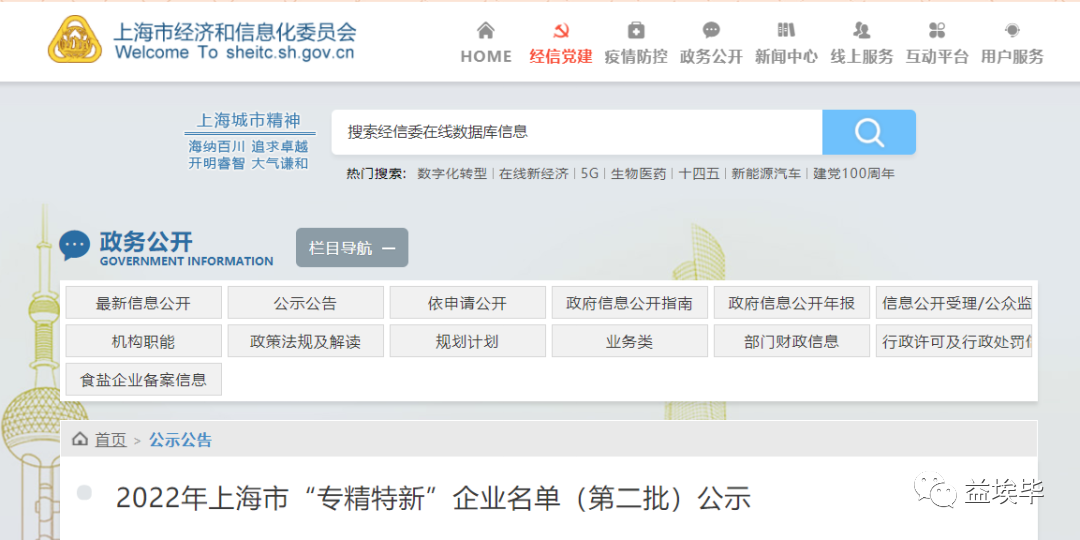Click the blue chat bubble beside 政务公开 heading
Screen dimensions: 1080x540
(74, 245)
